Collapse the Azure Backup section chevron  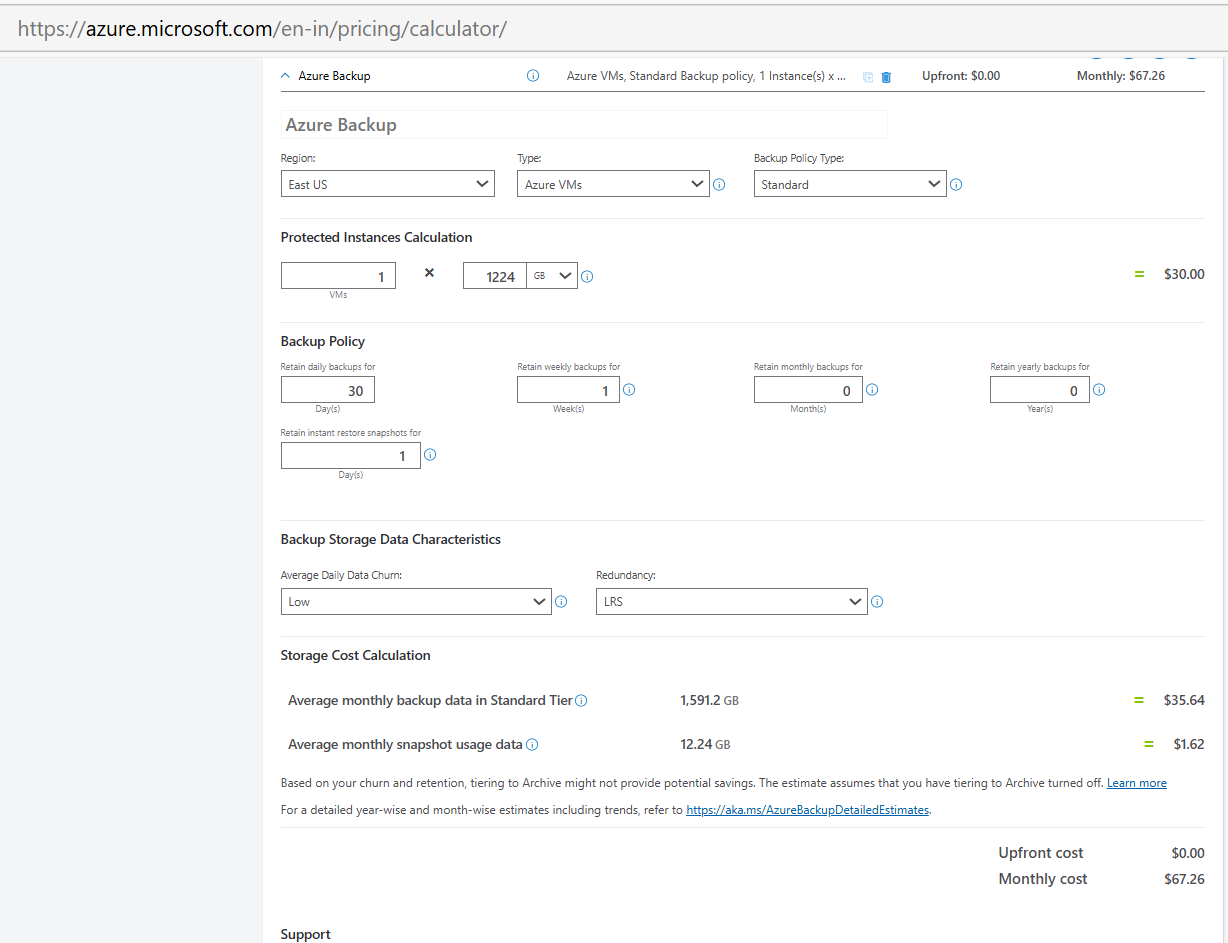(286, 76)
